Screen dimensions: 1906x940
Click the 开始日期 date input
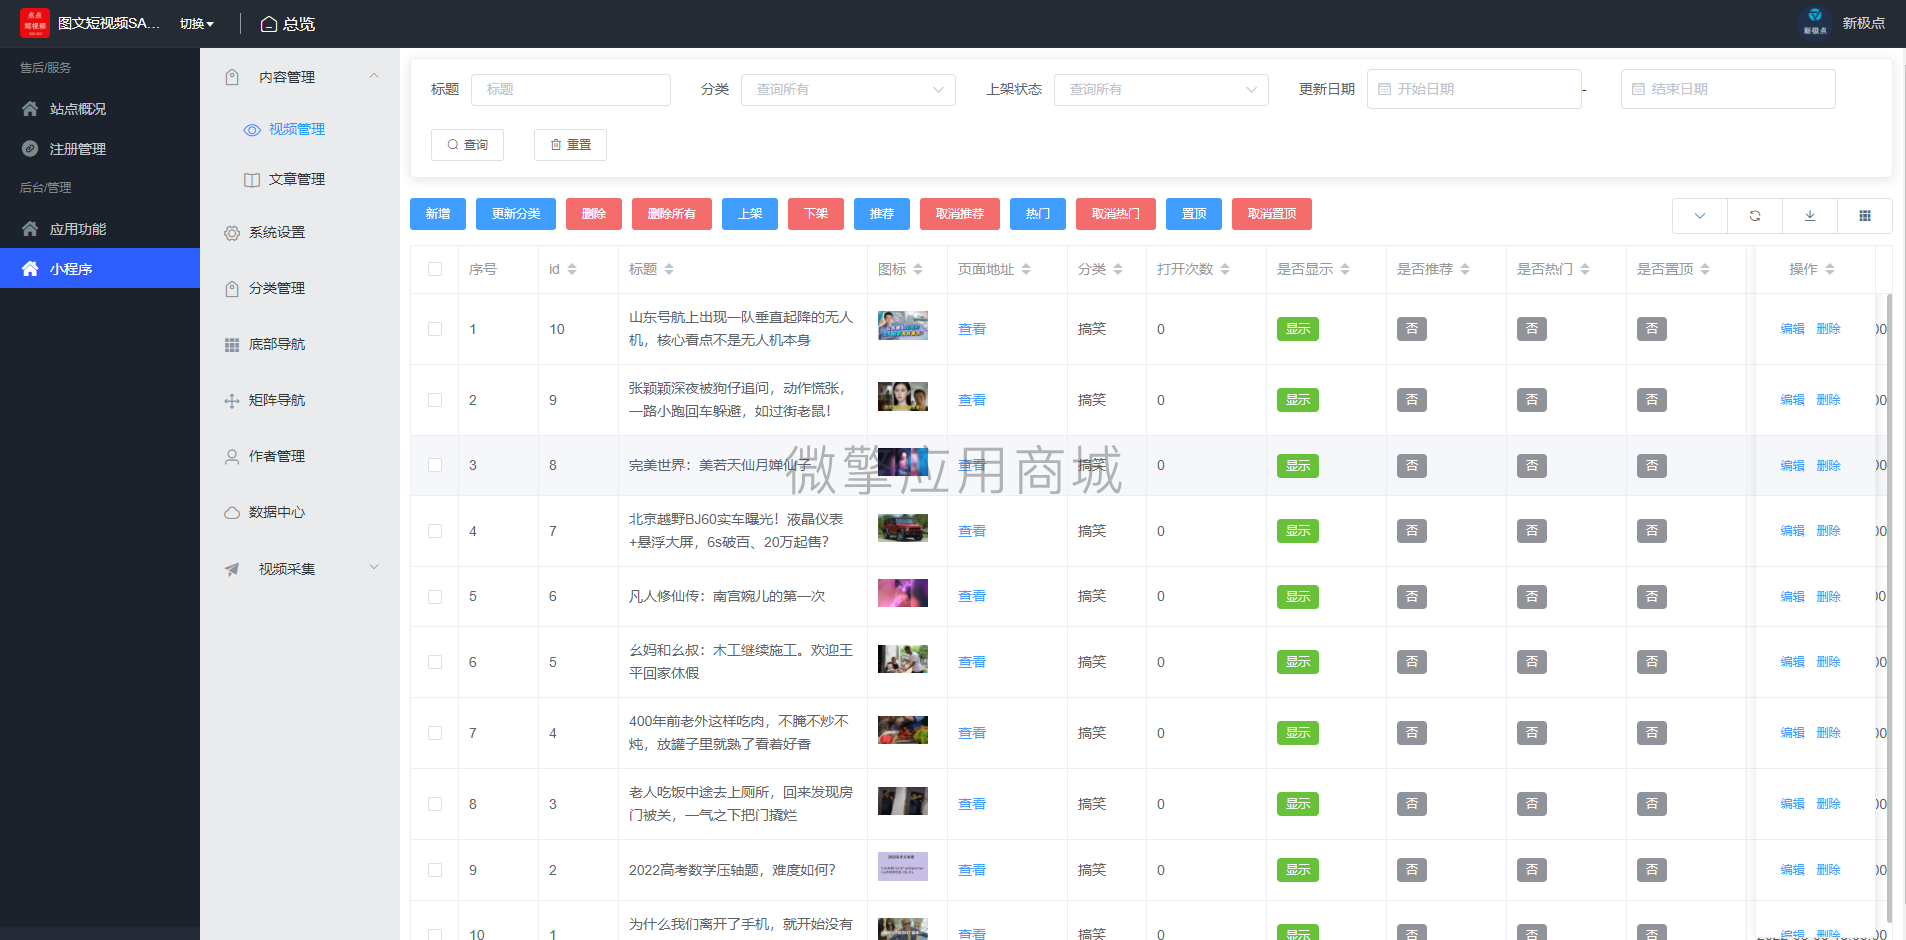pyautogui.click(x=1474, y=89)
